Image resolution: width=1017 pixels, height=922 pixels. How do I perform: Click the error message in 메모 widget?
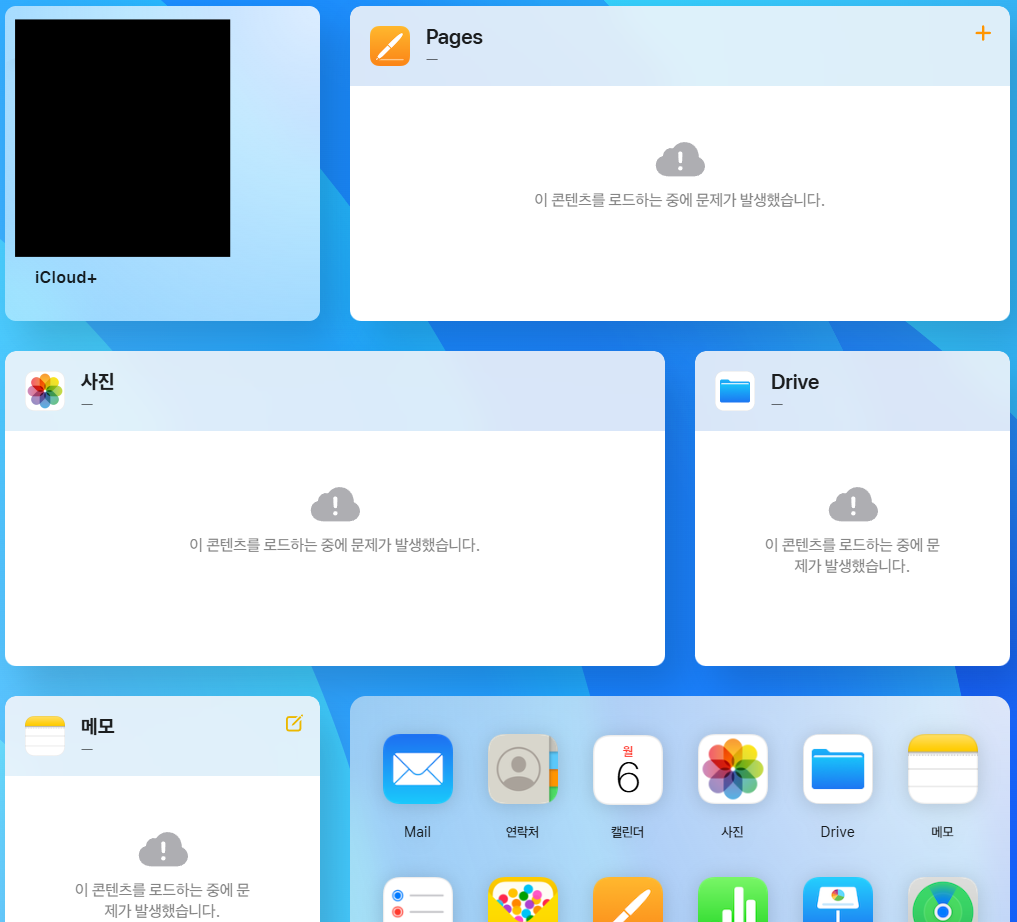click(162, 900)
